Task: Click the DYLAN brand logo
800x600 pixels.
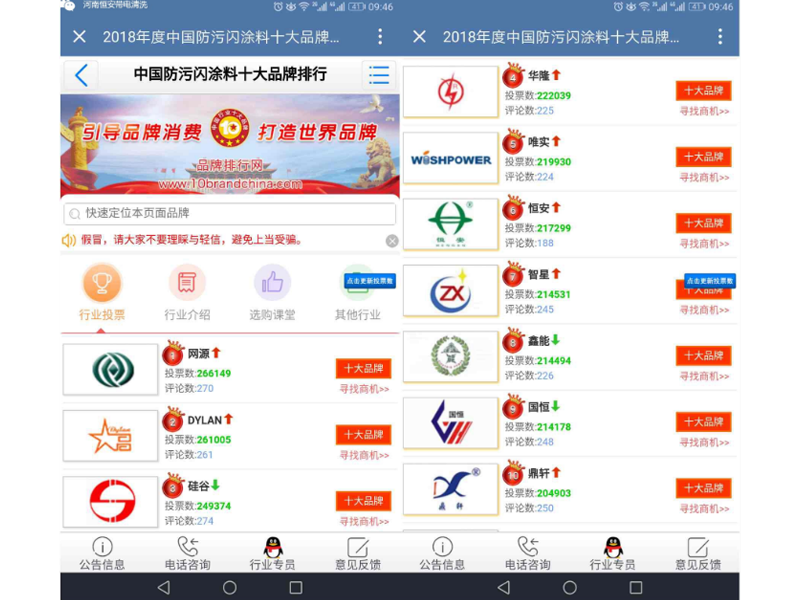Action: 109,435
